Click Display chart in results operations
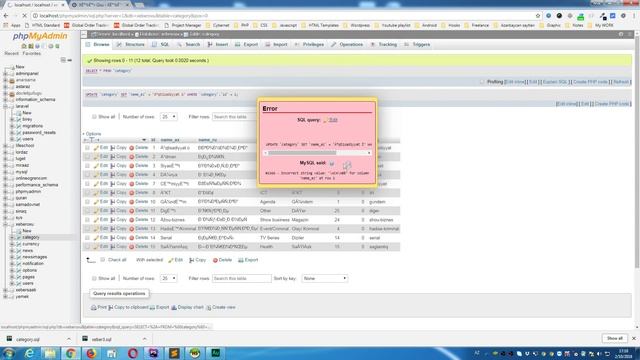640x360 pixels. tap(187, 307)
